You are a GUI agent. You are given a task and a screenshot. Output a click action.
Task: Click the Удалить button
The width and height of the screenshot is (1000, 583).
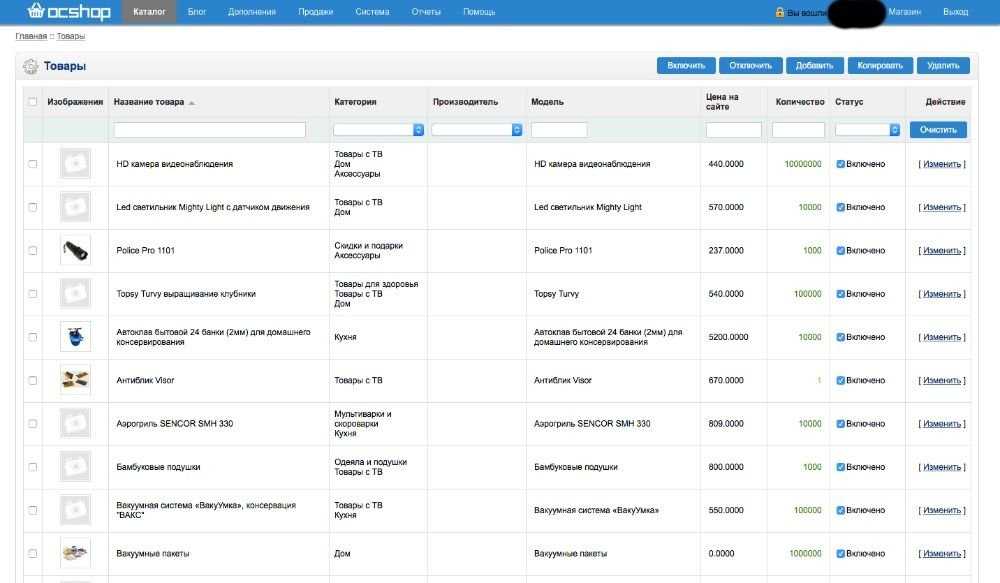pos(943,66)
